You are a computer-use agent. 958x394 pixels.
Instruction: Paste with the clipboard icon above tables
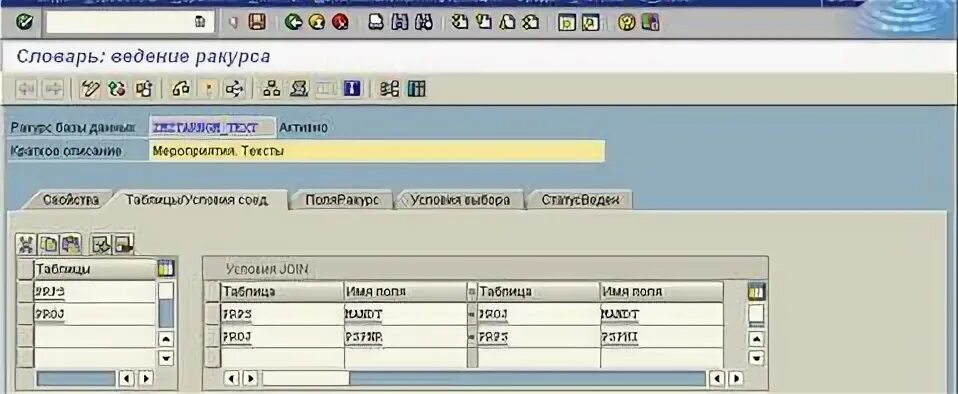[71, 244]
